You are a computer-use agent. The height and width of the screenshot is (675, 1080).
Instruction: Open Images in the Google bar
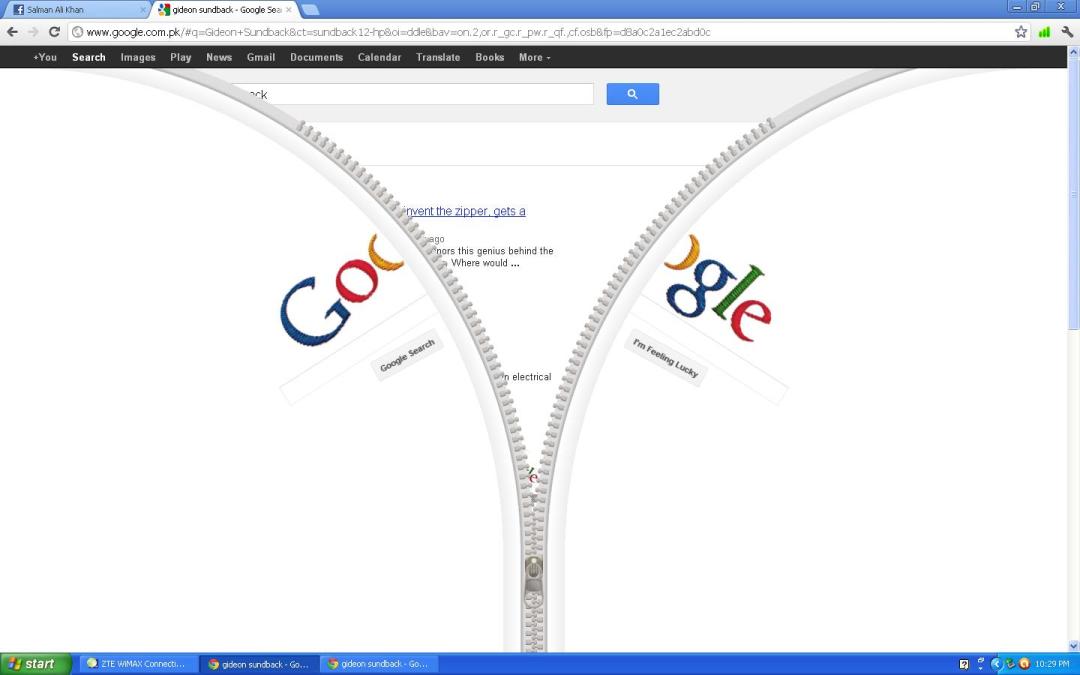138,57
